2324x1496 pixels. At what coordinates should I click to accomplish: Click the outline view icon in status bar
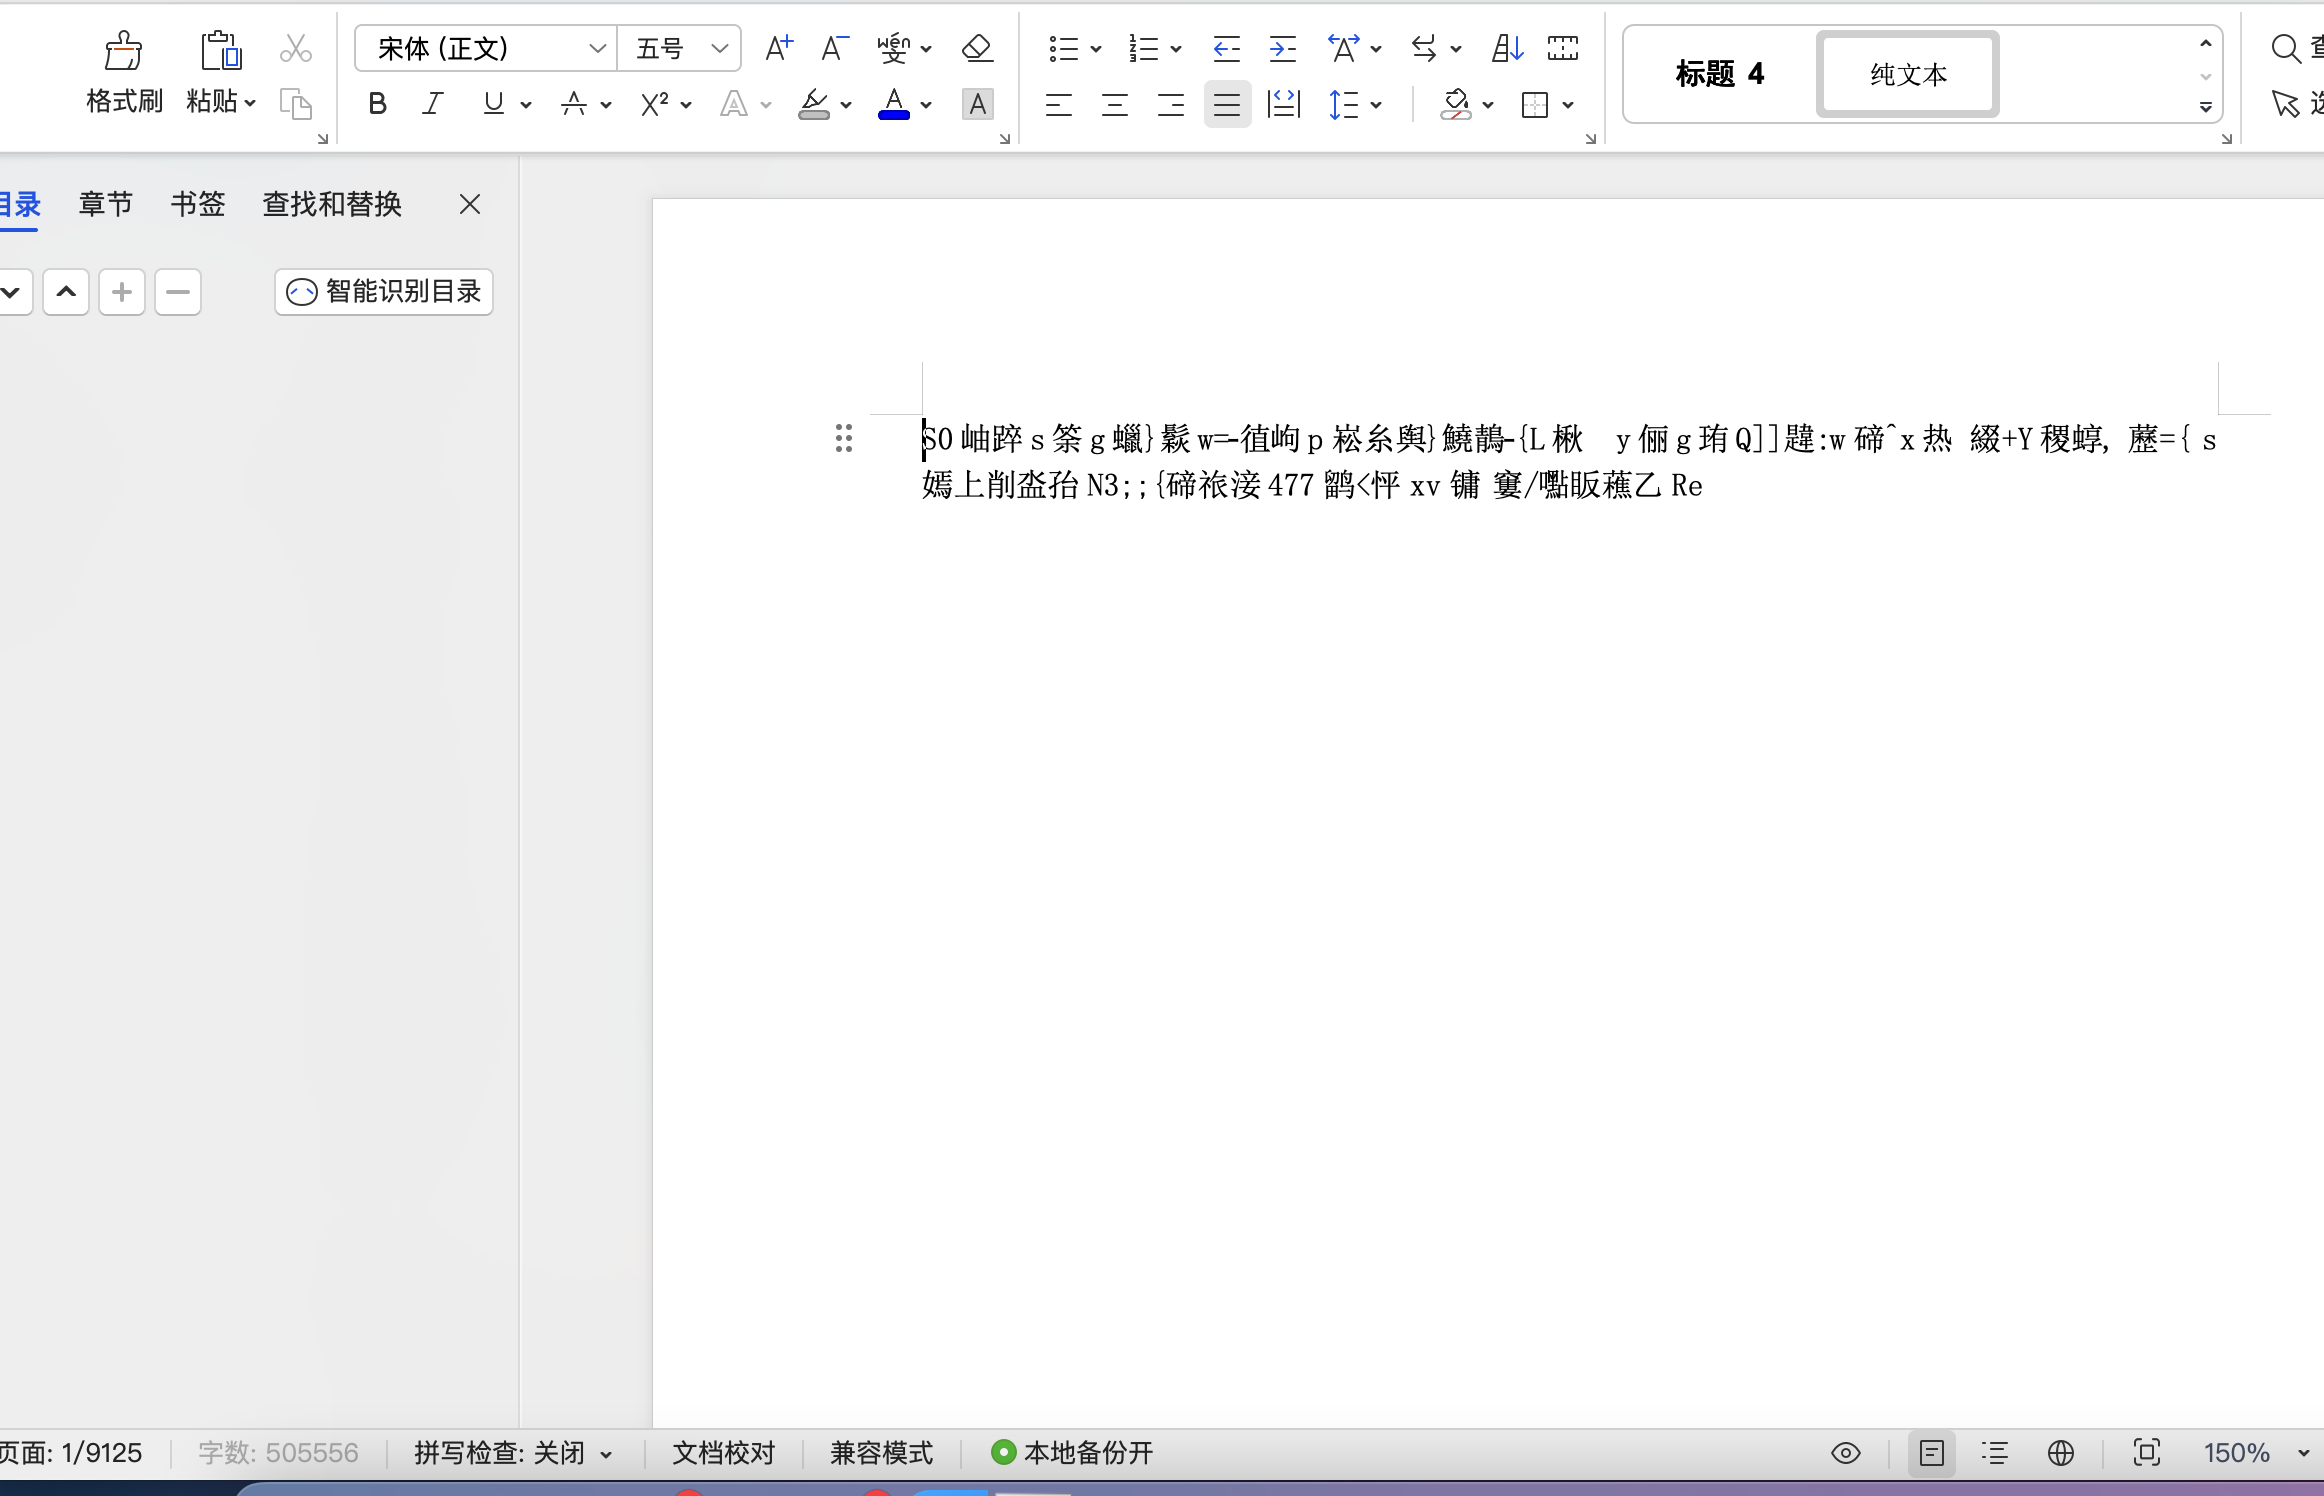coord(1995,1452)
